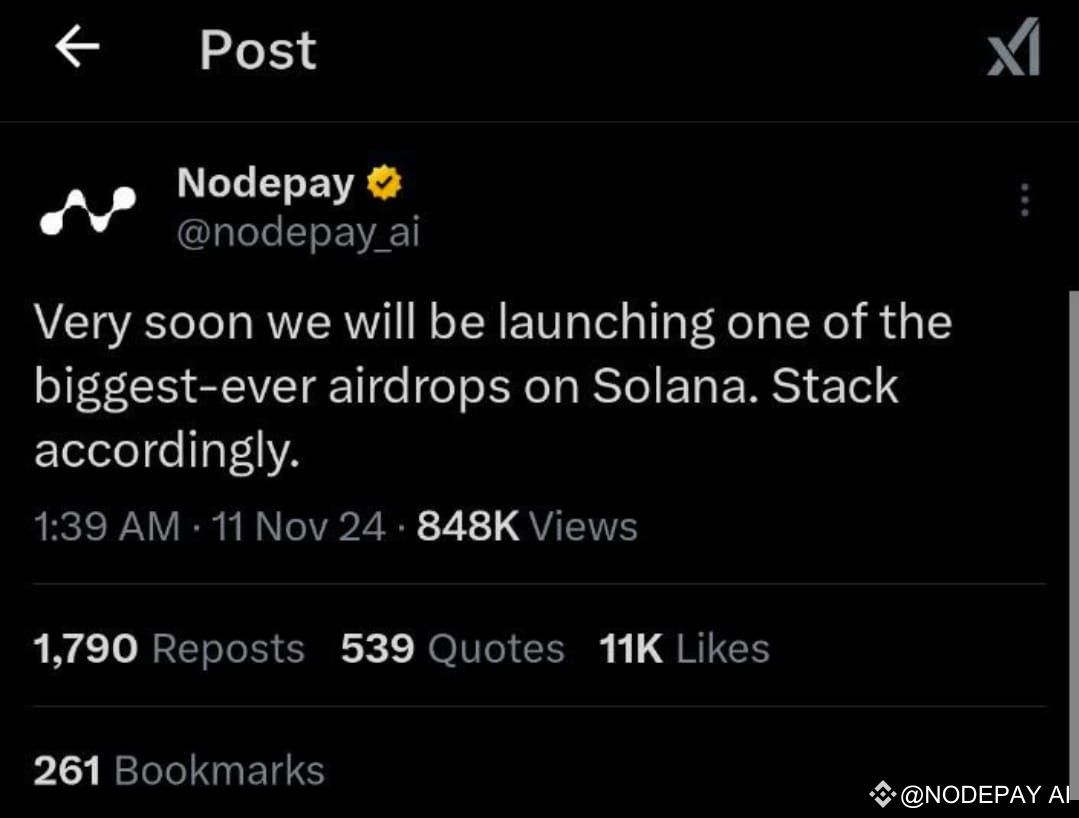Click the gold verified badge
Image resolution: width=1079 pixels, height=818 pixels.
384,183
